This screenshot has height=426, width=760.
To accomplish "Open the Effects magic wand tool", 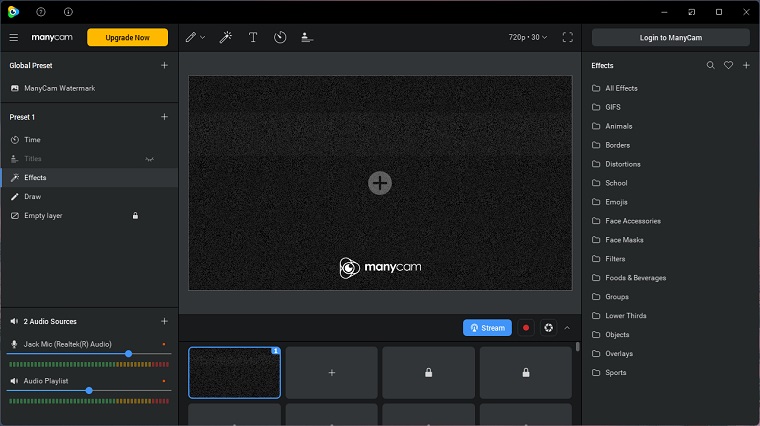I will tap(226, 37).
